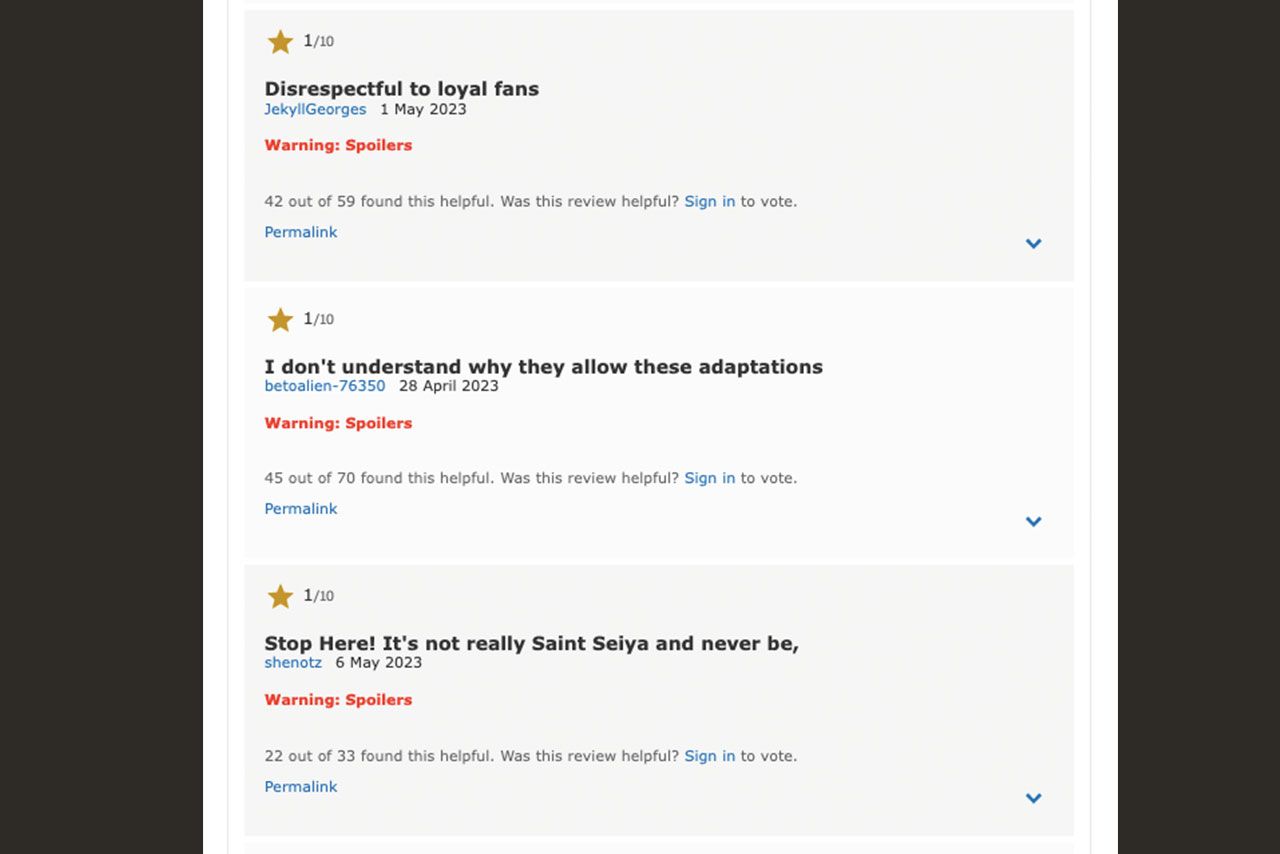This screenshot has width=1280, height=854.
Task: Open 'I don't understand why they allow these adaptations'
Action: (x=543, y=367)
